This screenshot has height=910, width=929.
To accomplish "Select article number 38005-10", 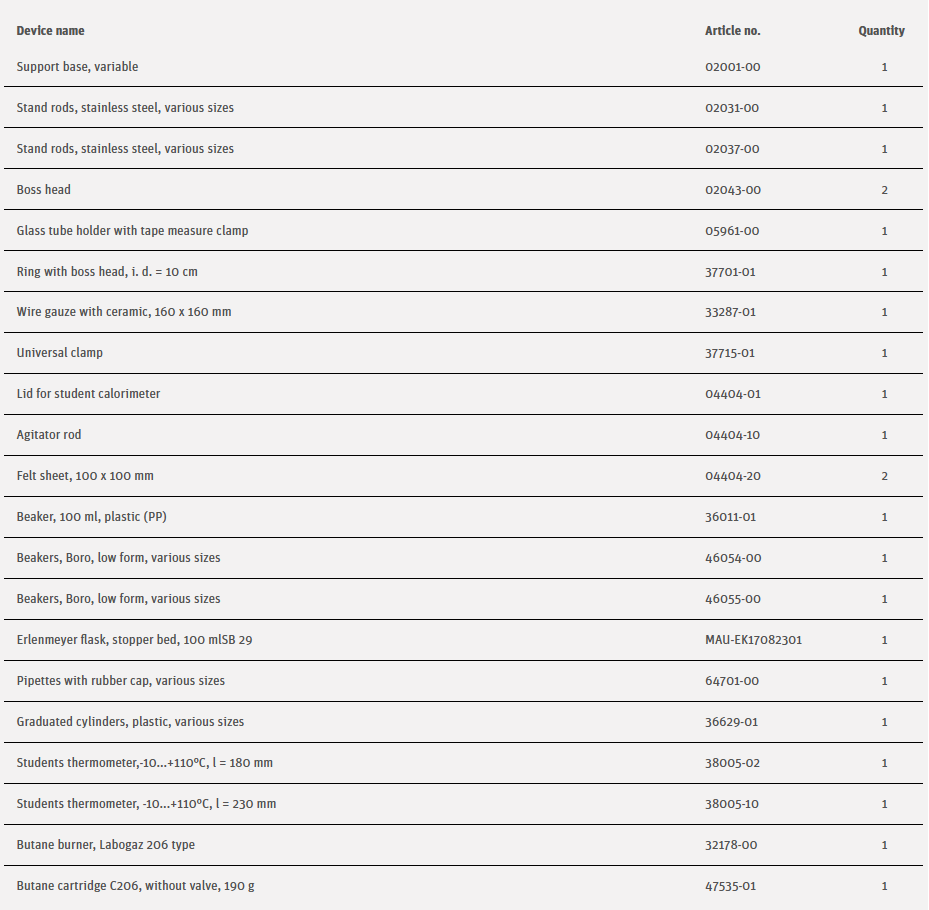I will 732,804.
